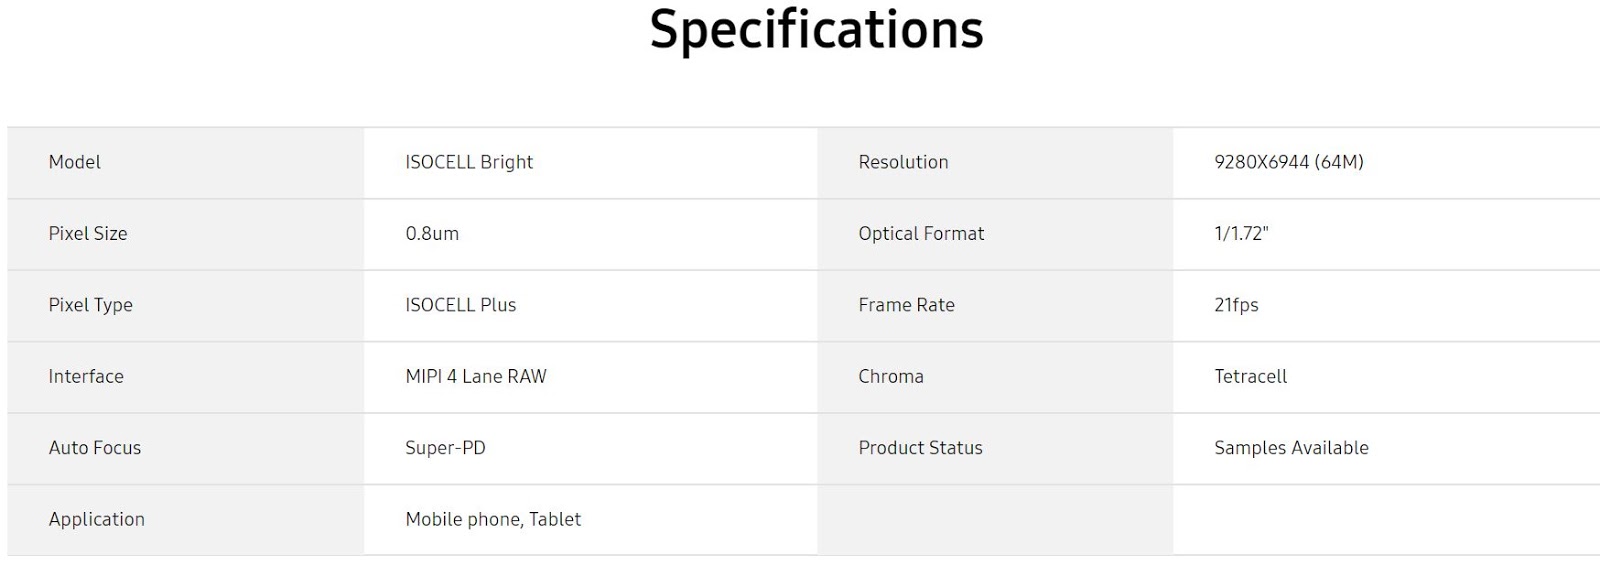Click the Mobile phone, Tablet application value
1600x566 pixels.
tap(493, 519)
